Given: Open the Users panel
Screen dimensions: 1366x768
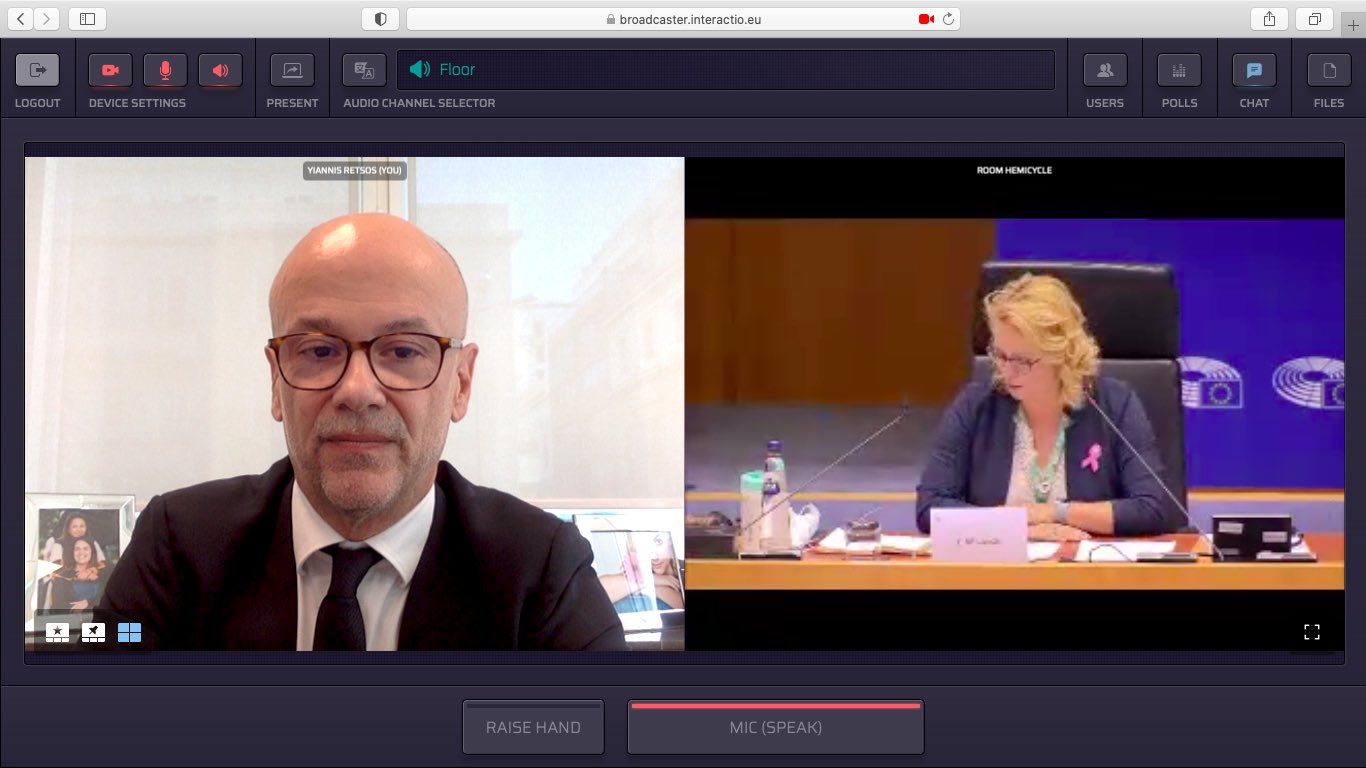Looking at the screenshot, I should click(1105, 70).
